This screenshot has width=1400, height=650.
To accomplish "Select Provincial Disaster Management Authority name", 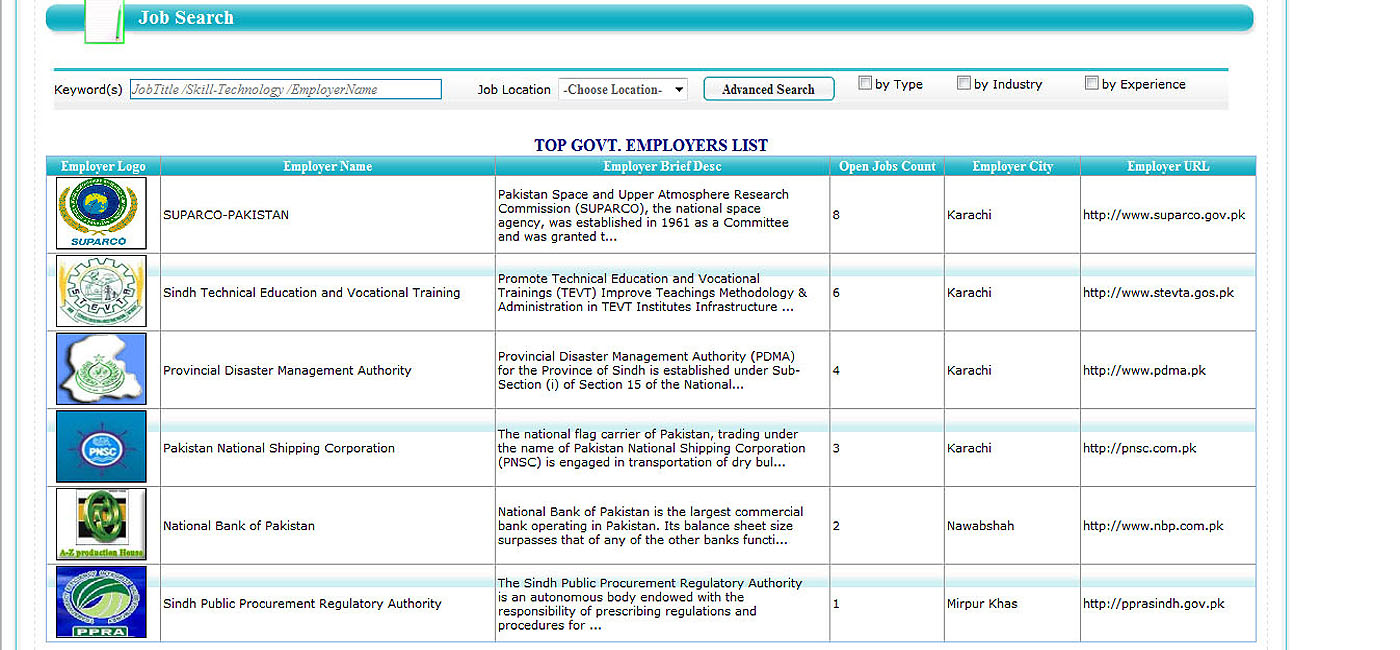I will point(287,371).
